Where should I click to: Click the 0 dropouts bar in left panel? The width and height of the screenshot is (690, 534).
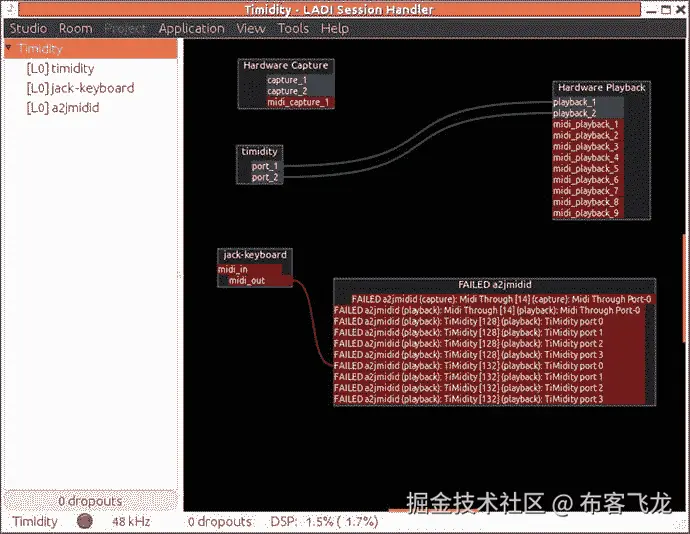click(91, 501)
